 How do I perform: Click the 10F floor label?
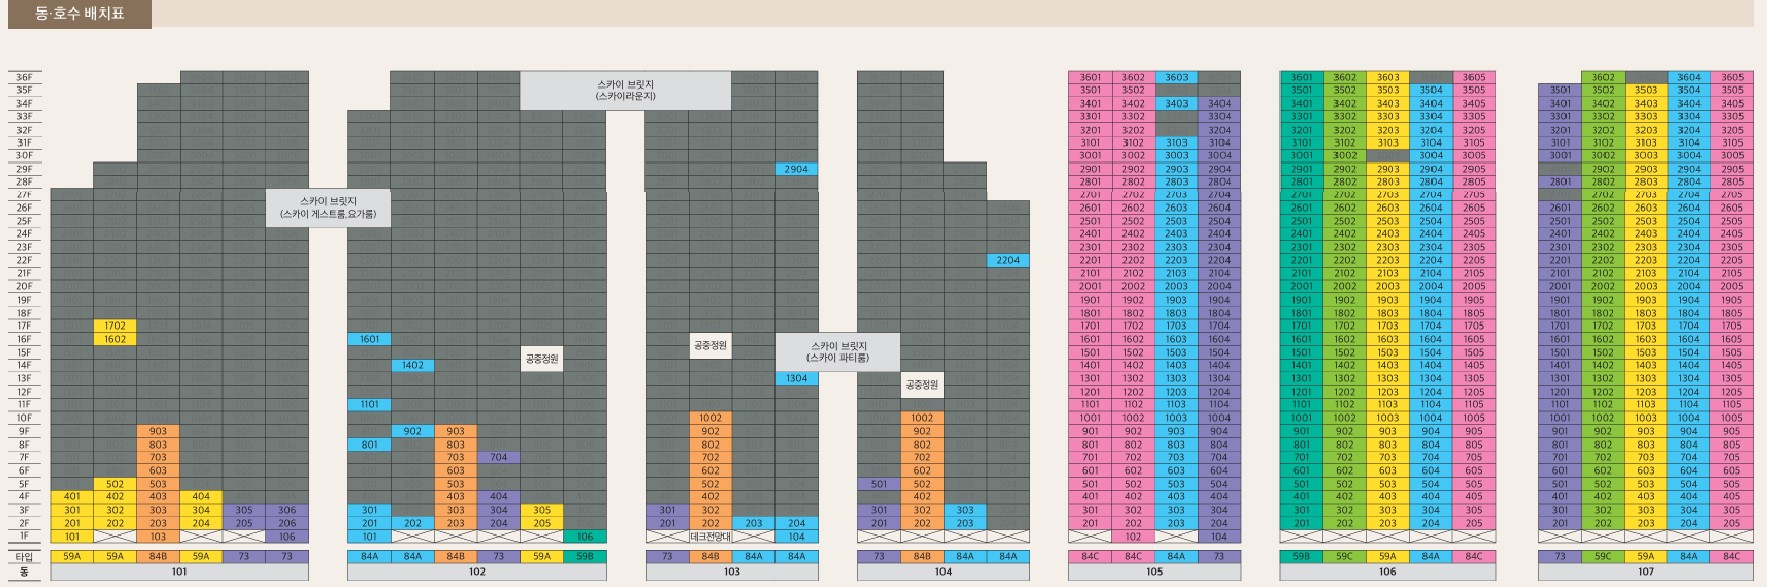click(x=24, y=418)
